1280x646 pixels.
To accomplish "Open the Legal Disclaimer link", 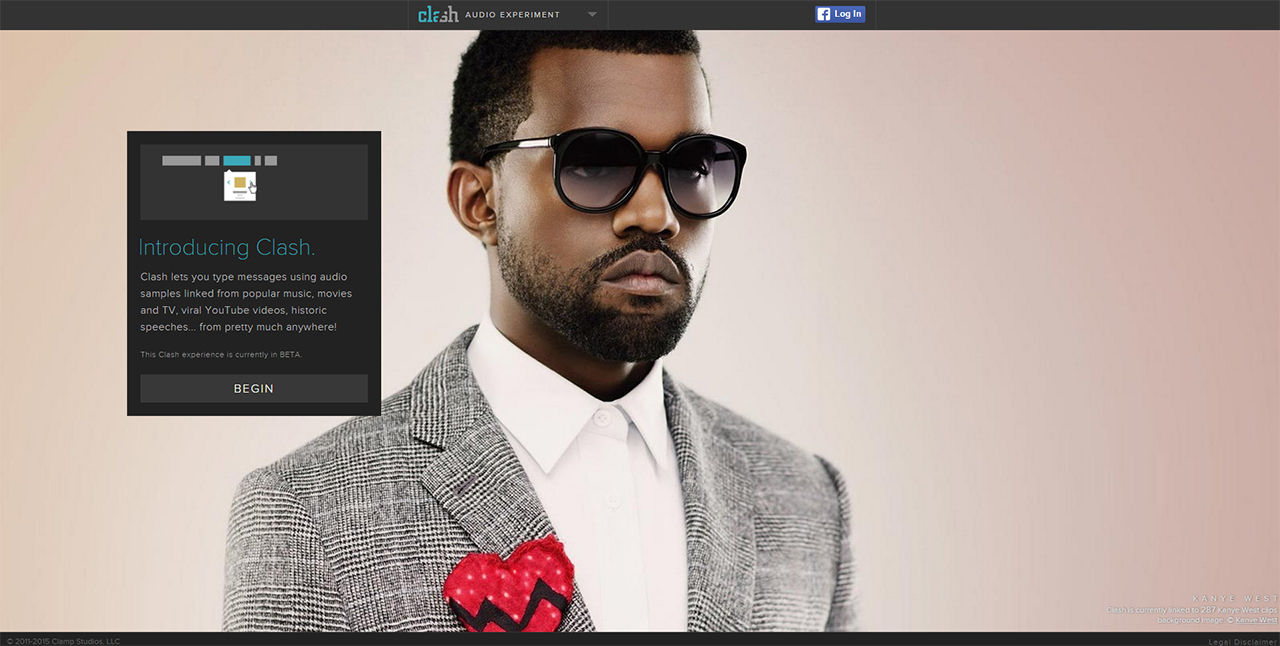I will click(x=1242, y=641).
